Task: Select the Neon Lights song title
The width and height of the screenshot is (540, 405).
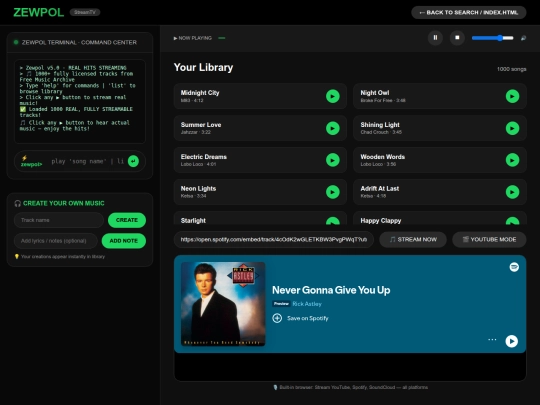Action: tap(198, 188)
